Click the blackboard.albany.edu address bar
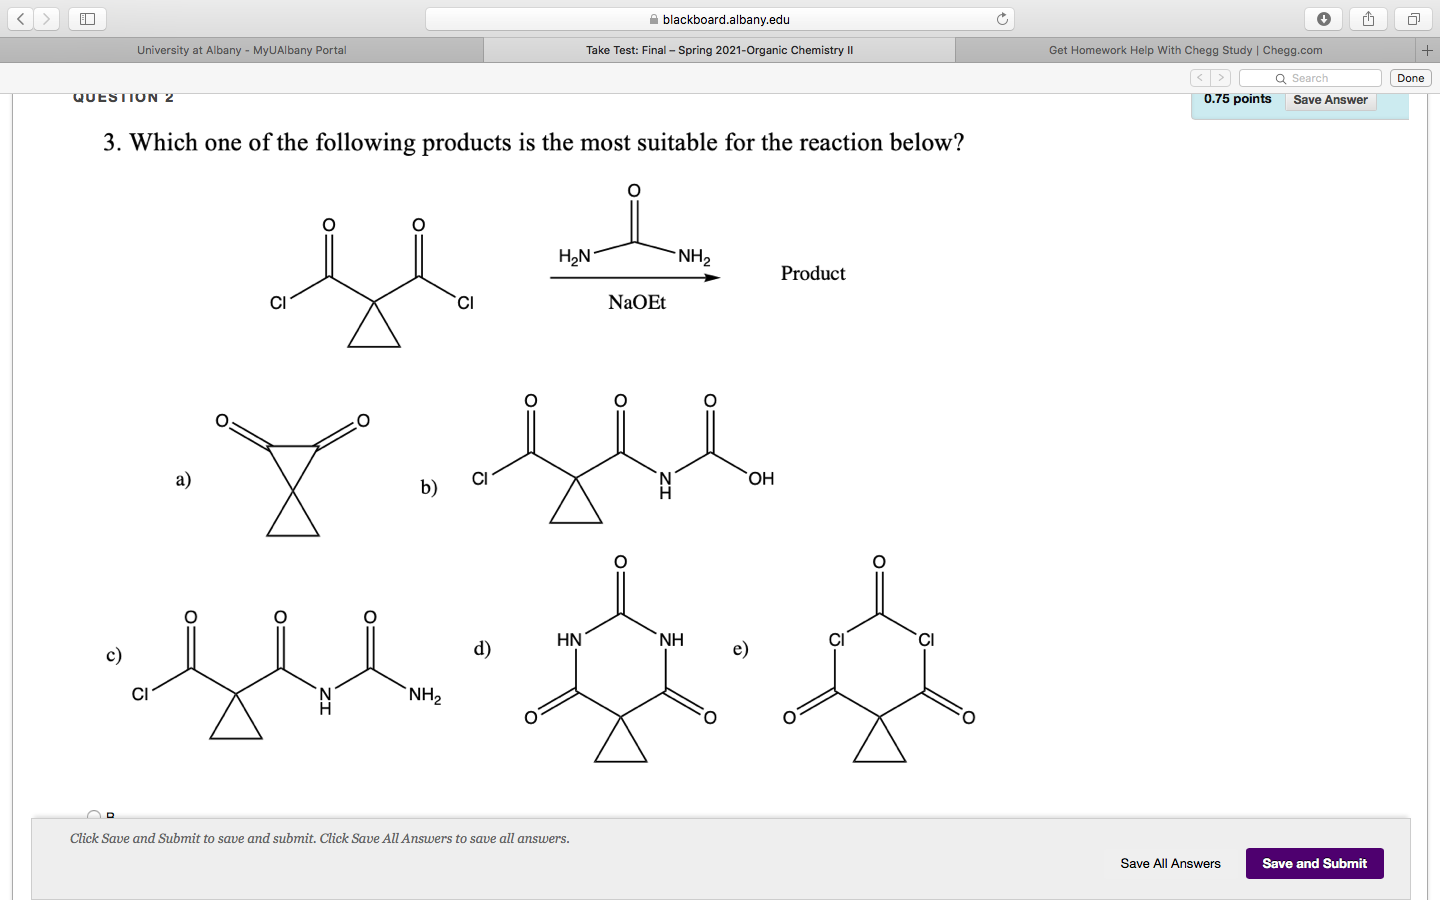 click(x=720, y=19)
